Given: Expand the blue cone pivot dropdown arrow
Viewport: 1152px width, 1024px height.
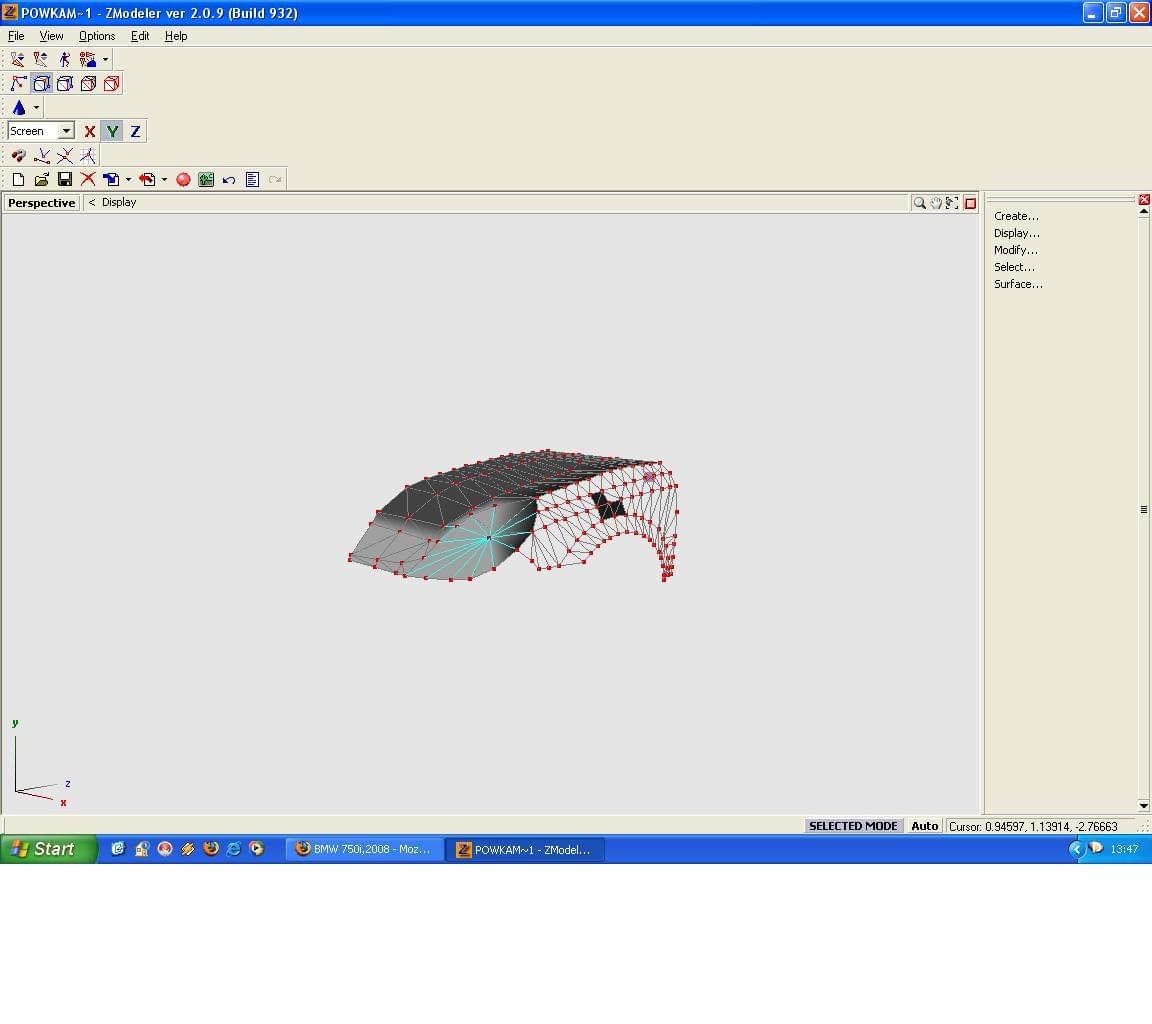Looking at the screenshot, I should (37, 108).
